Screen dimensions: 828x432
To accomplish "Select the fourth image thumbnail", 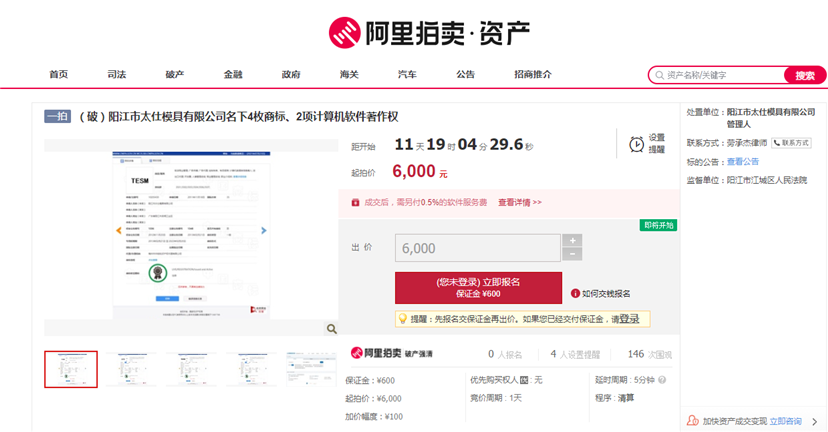I will click(251, 369).
